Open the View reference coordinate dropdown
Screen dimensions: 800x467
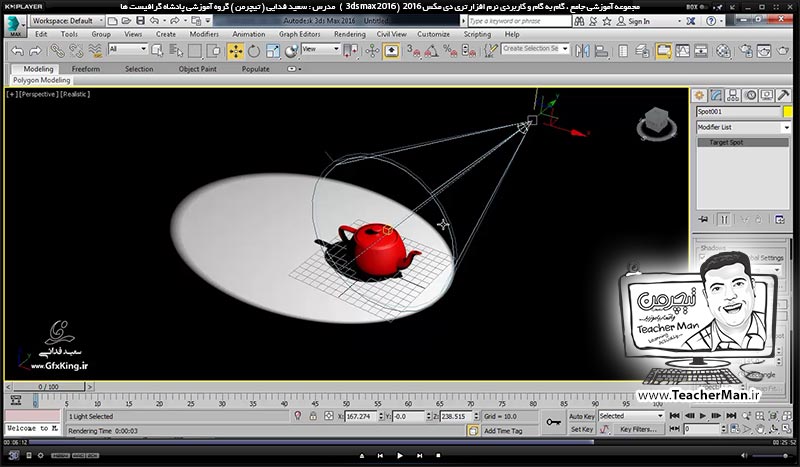click(x=320, y=49)
